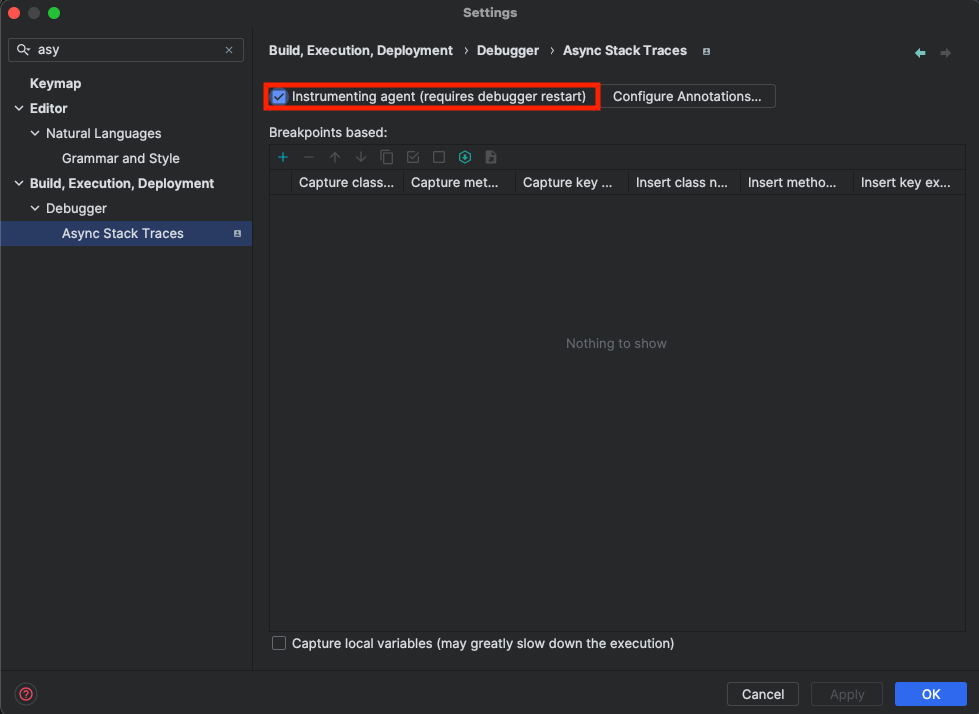Add a new capture point with plus icon
This screenshot has height=714, width=979.
click(x=283, y=157)
